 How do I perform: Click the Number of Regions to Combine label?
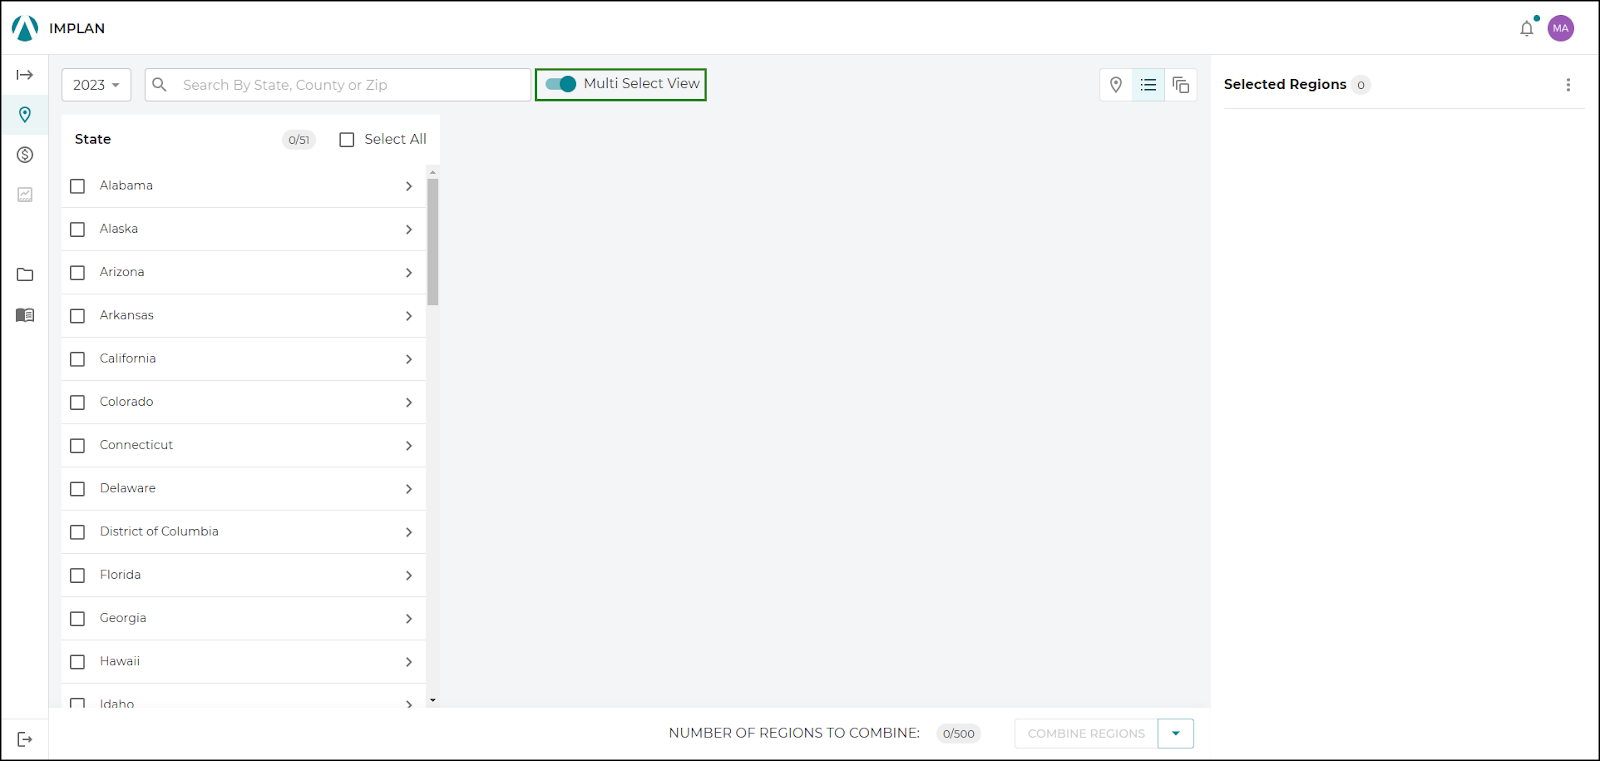(x=794, y=733)
